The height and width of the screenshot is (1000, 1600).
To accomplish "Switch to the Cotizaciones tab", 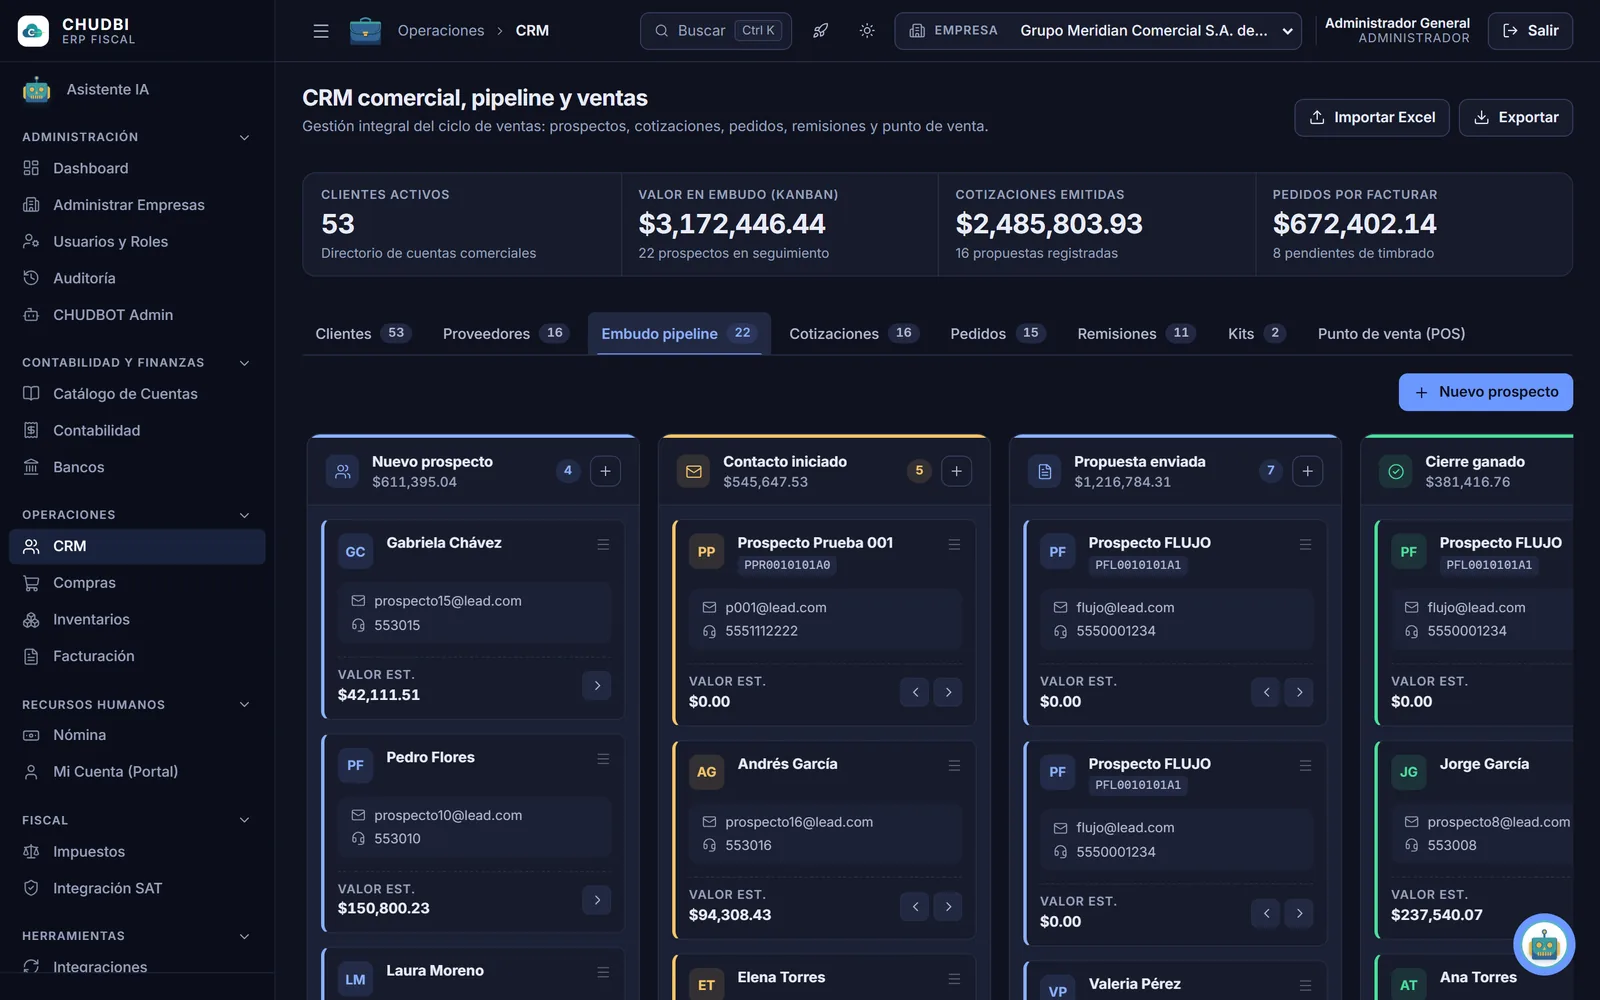I will click(x=853, y=334).
